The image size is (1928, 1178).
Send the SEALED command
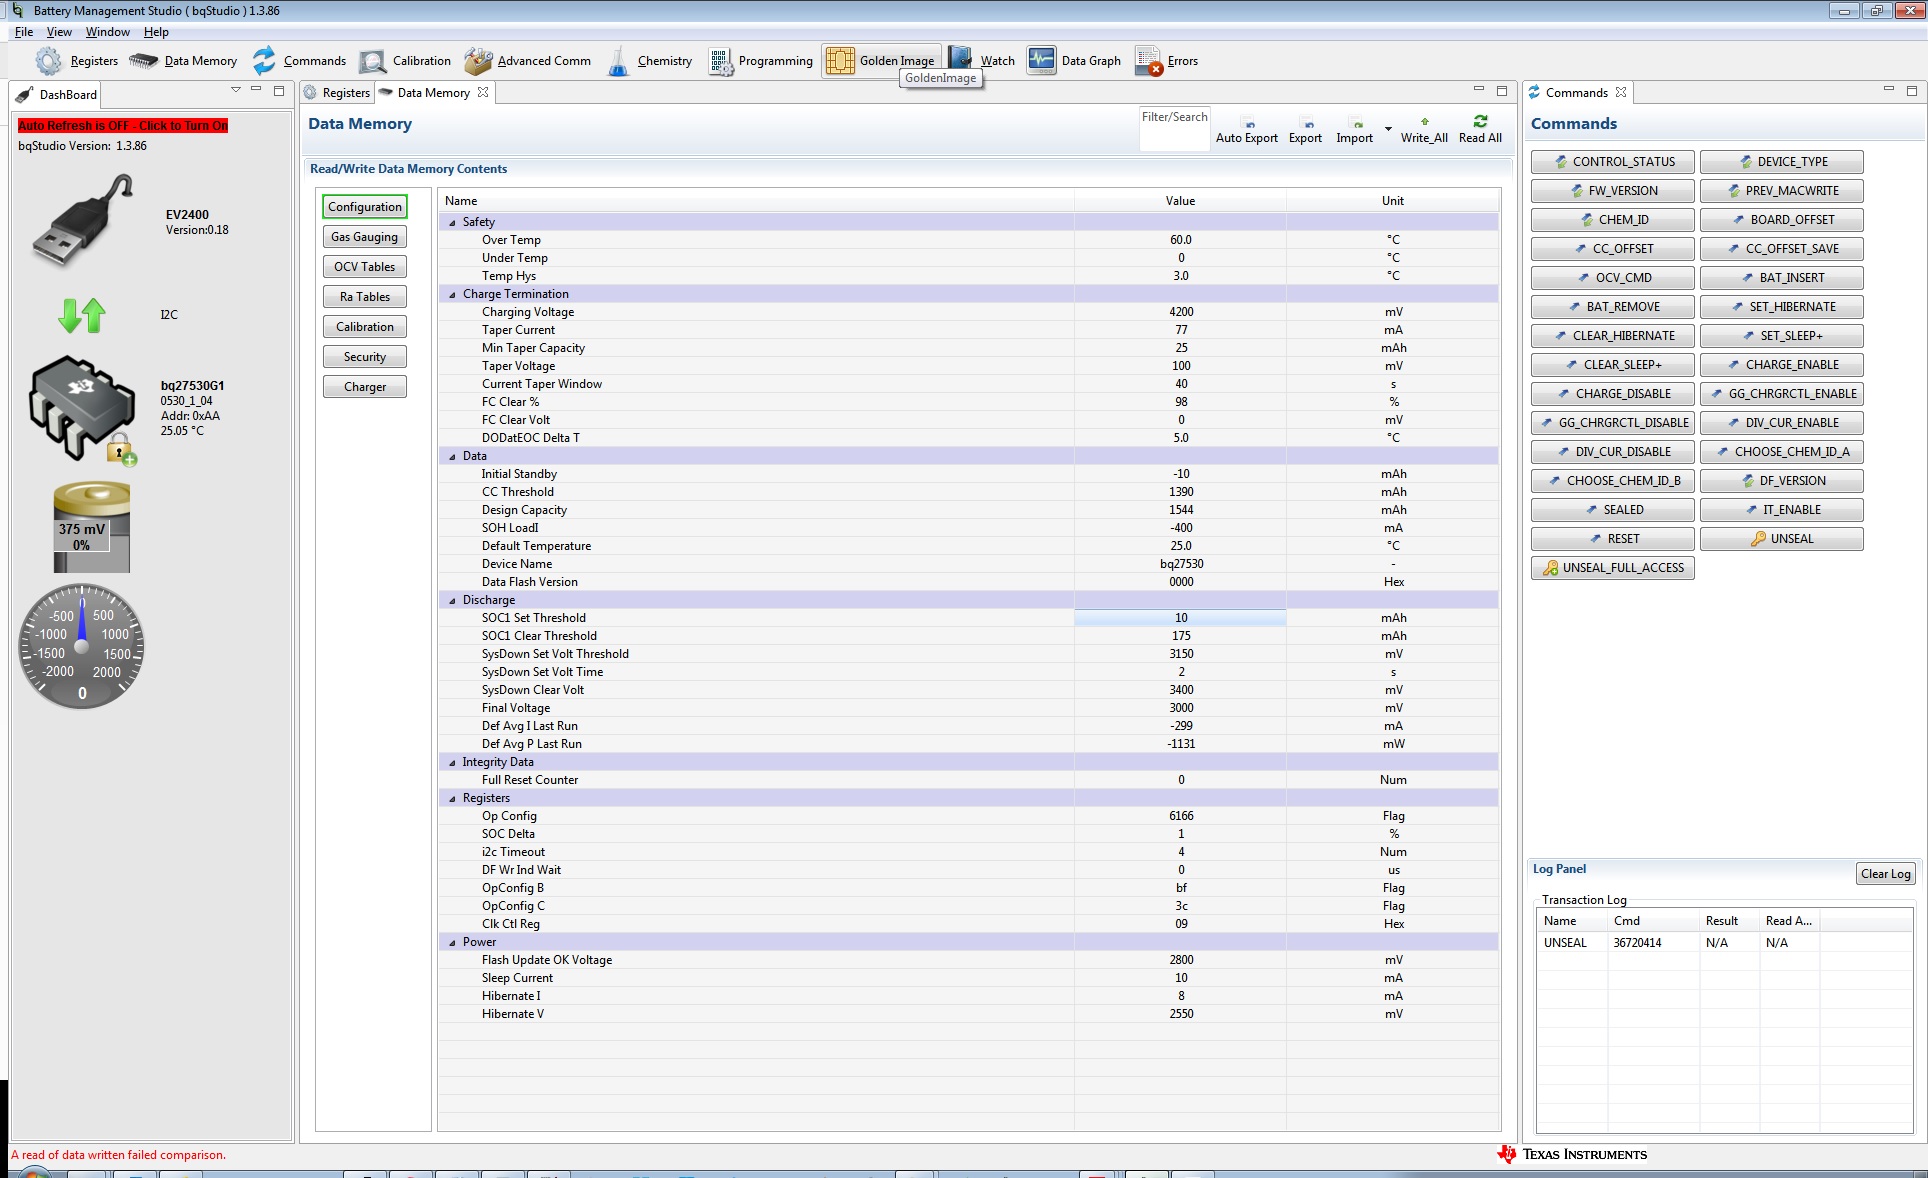tap(1612, 510)
